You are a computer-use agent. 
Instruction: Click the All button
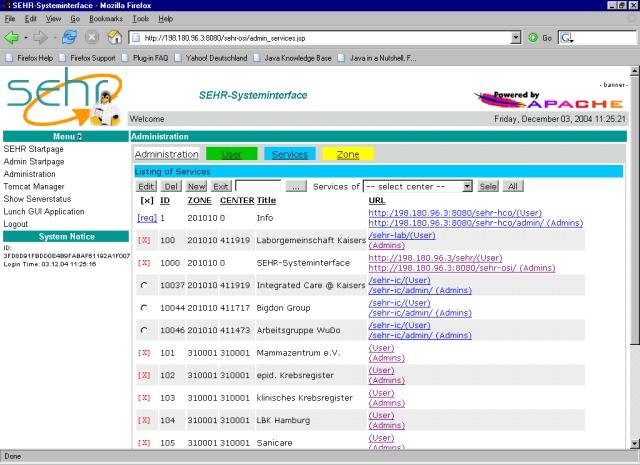point(513,187)
